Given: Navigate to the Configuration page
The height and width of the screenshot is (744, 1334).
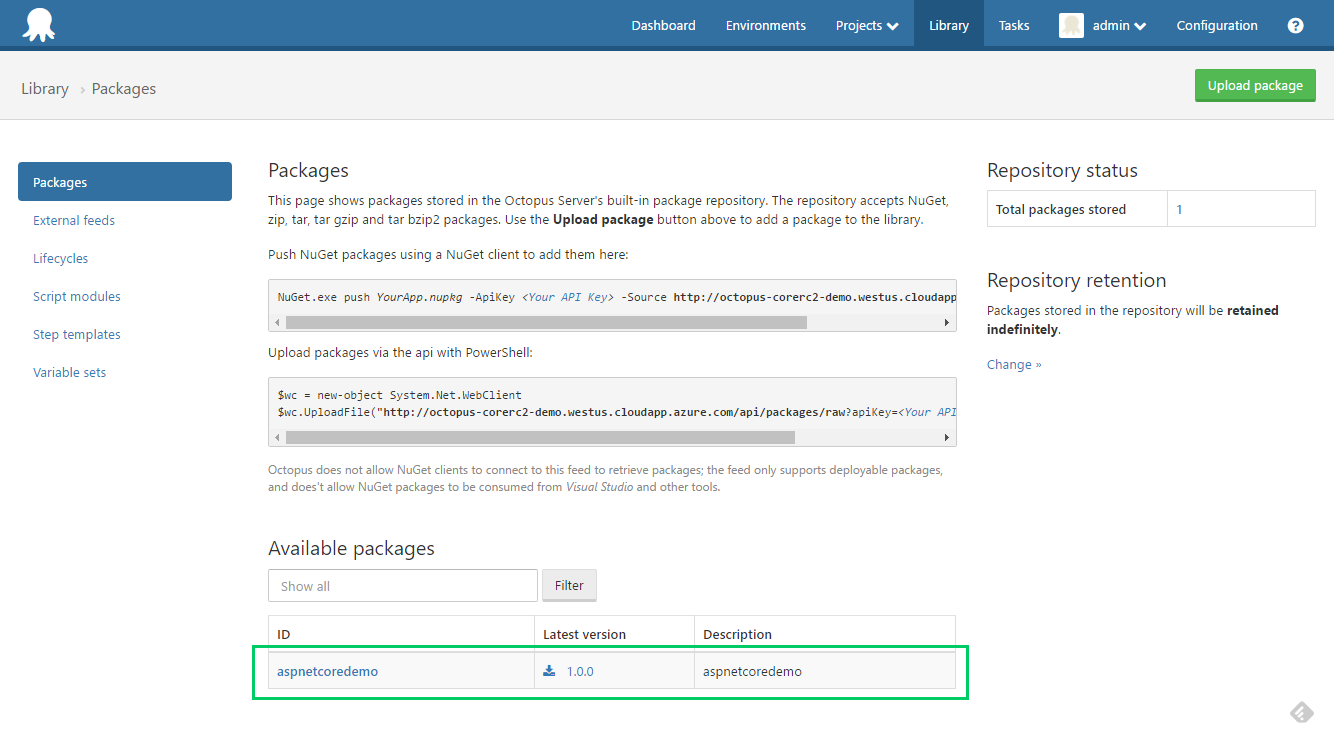Looking at the screenshot, I should pyautogui.click(x=1216, y=25).
